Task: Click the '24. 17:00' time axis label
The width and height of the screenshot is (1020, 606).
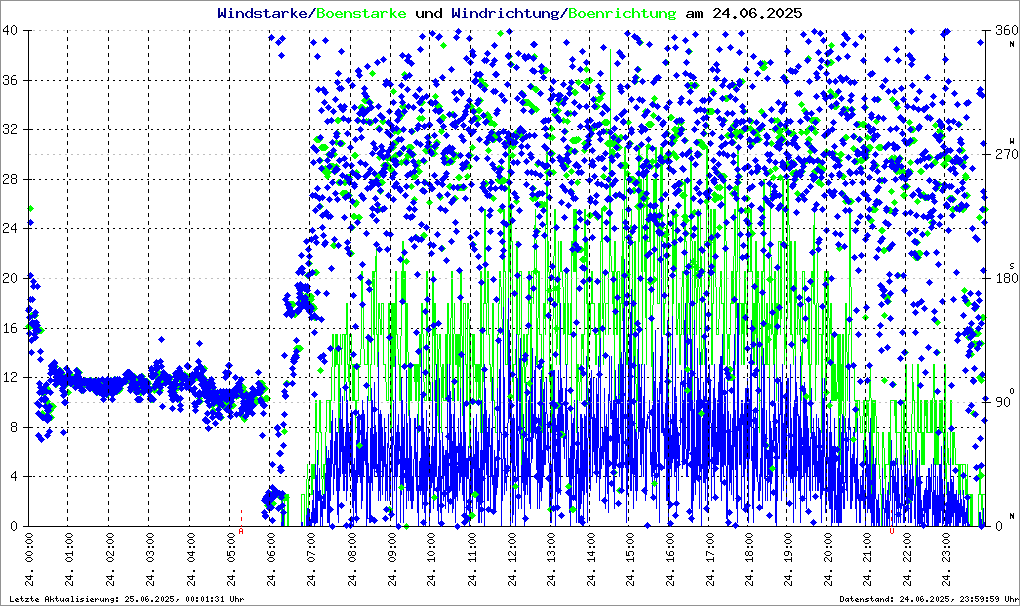Action: [710, 560]
